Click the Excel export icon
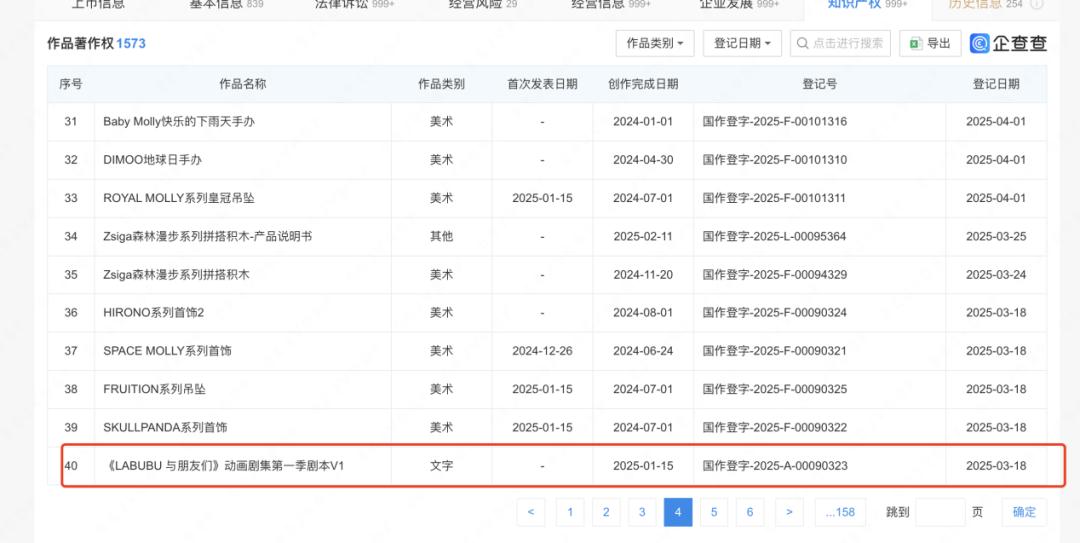This screenshot has width=1080, height=543. (914, 43)
